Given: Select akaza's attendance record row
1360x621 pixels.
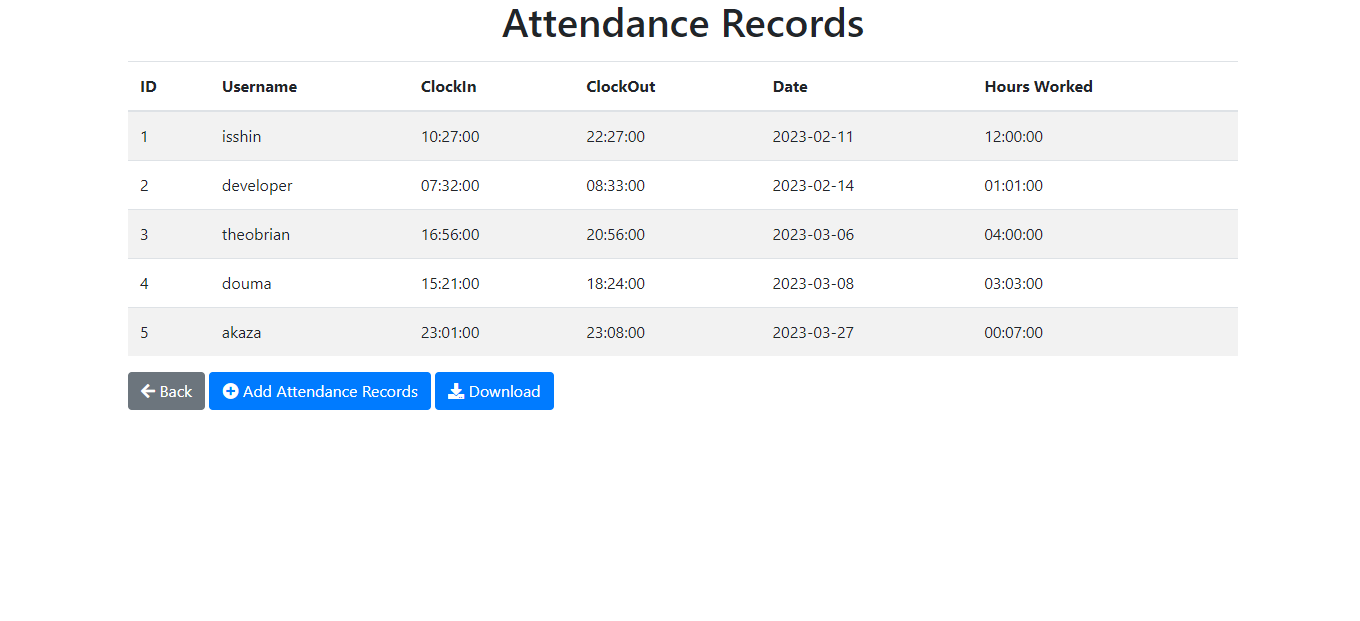Looking at the screenshot, I should point(683,332).
